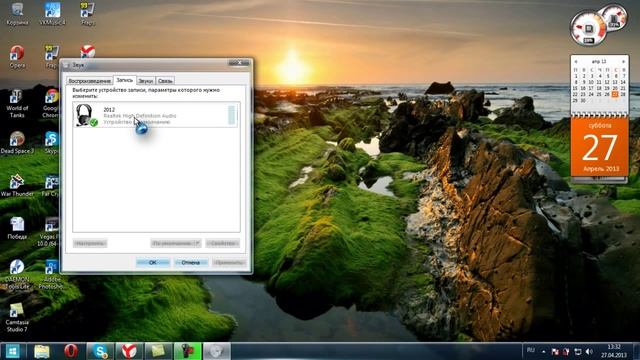This screenshot has height=360, width=640.
Task: Open the VKMusic 4 desktop shortcut
Action: (52, 13)
